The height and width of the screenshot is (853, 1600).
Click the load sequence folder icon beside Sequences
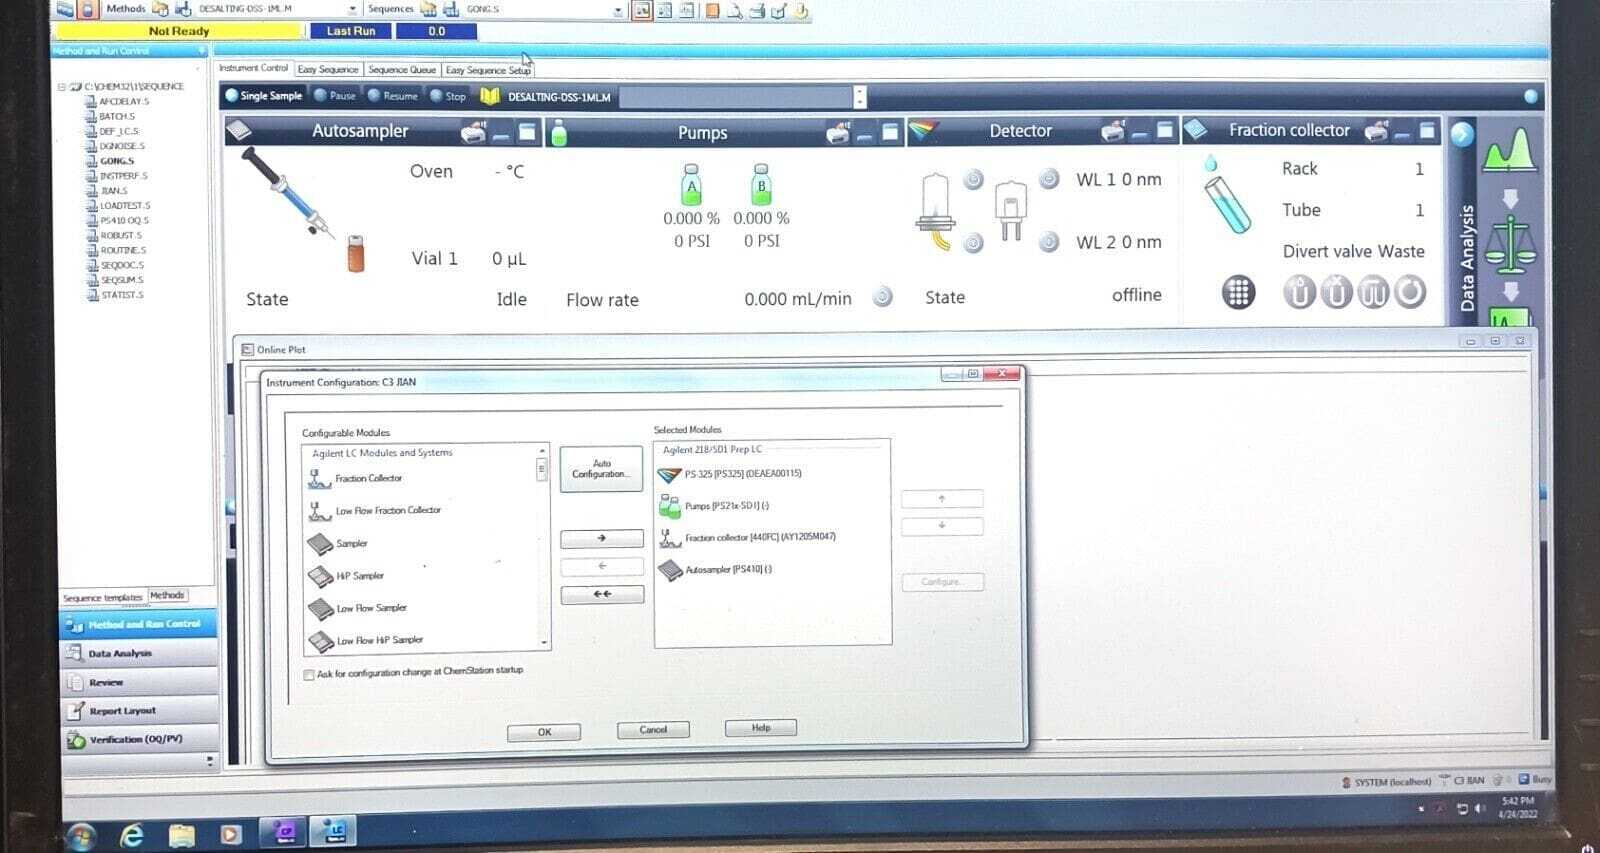(428, 9)
